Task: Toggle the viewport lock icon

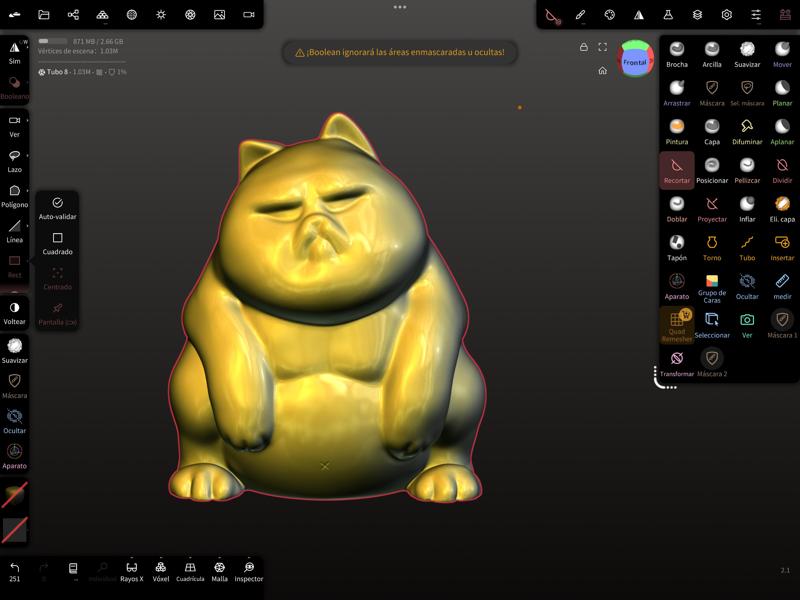Action: click(x=584, y=47)
